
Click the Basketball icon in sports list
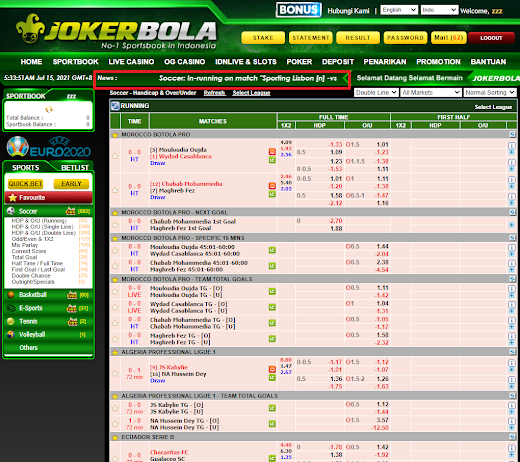[x=11, y=295]
